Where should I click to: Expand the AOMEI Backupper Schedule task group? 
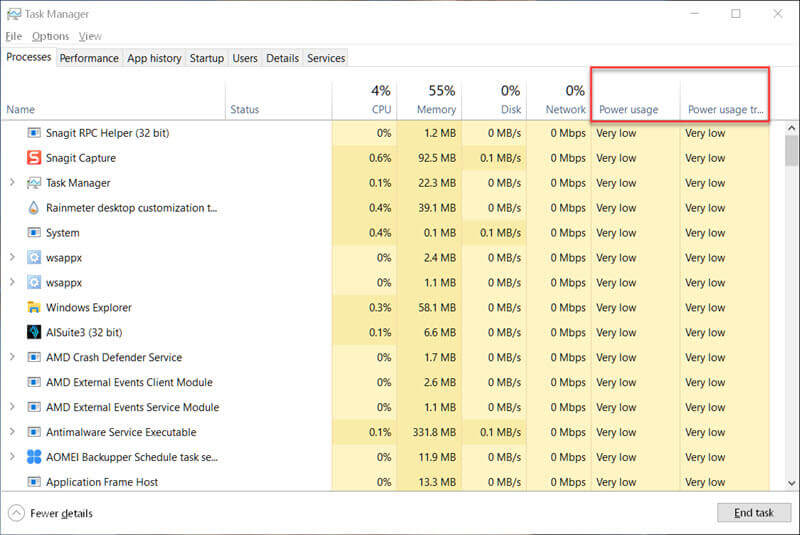tap(12, 457)
